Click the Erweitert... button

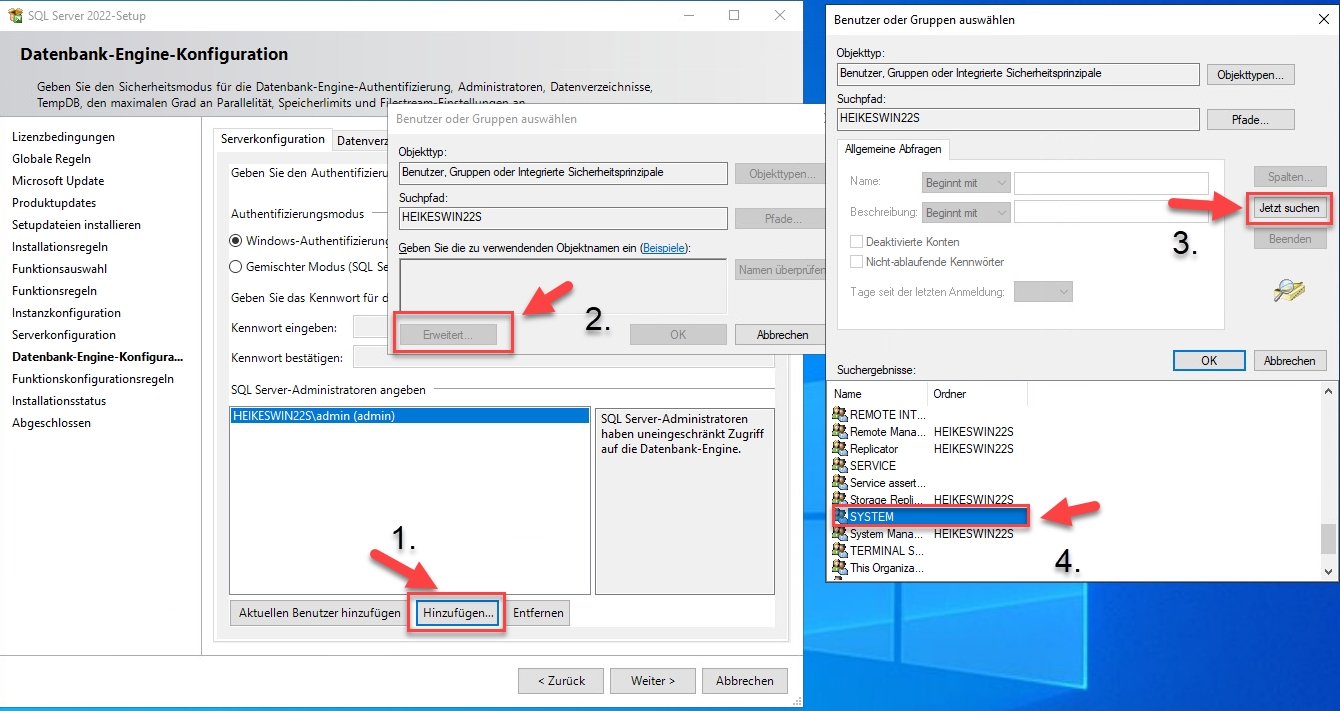[448, 335]
